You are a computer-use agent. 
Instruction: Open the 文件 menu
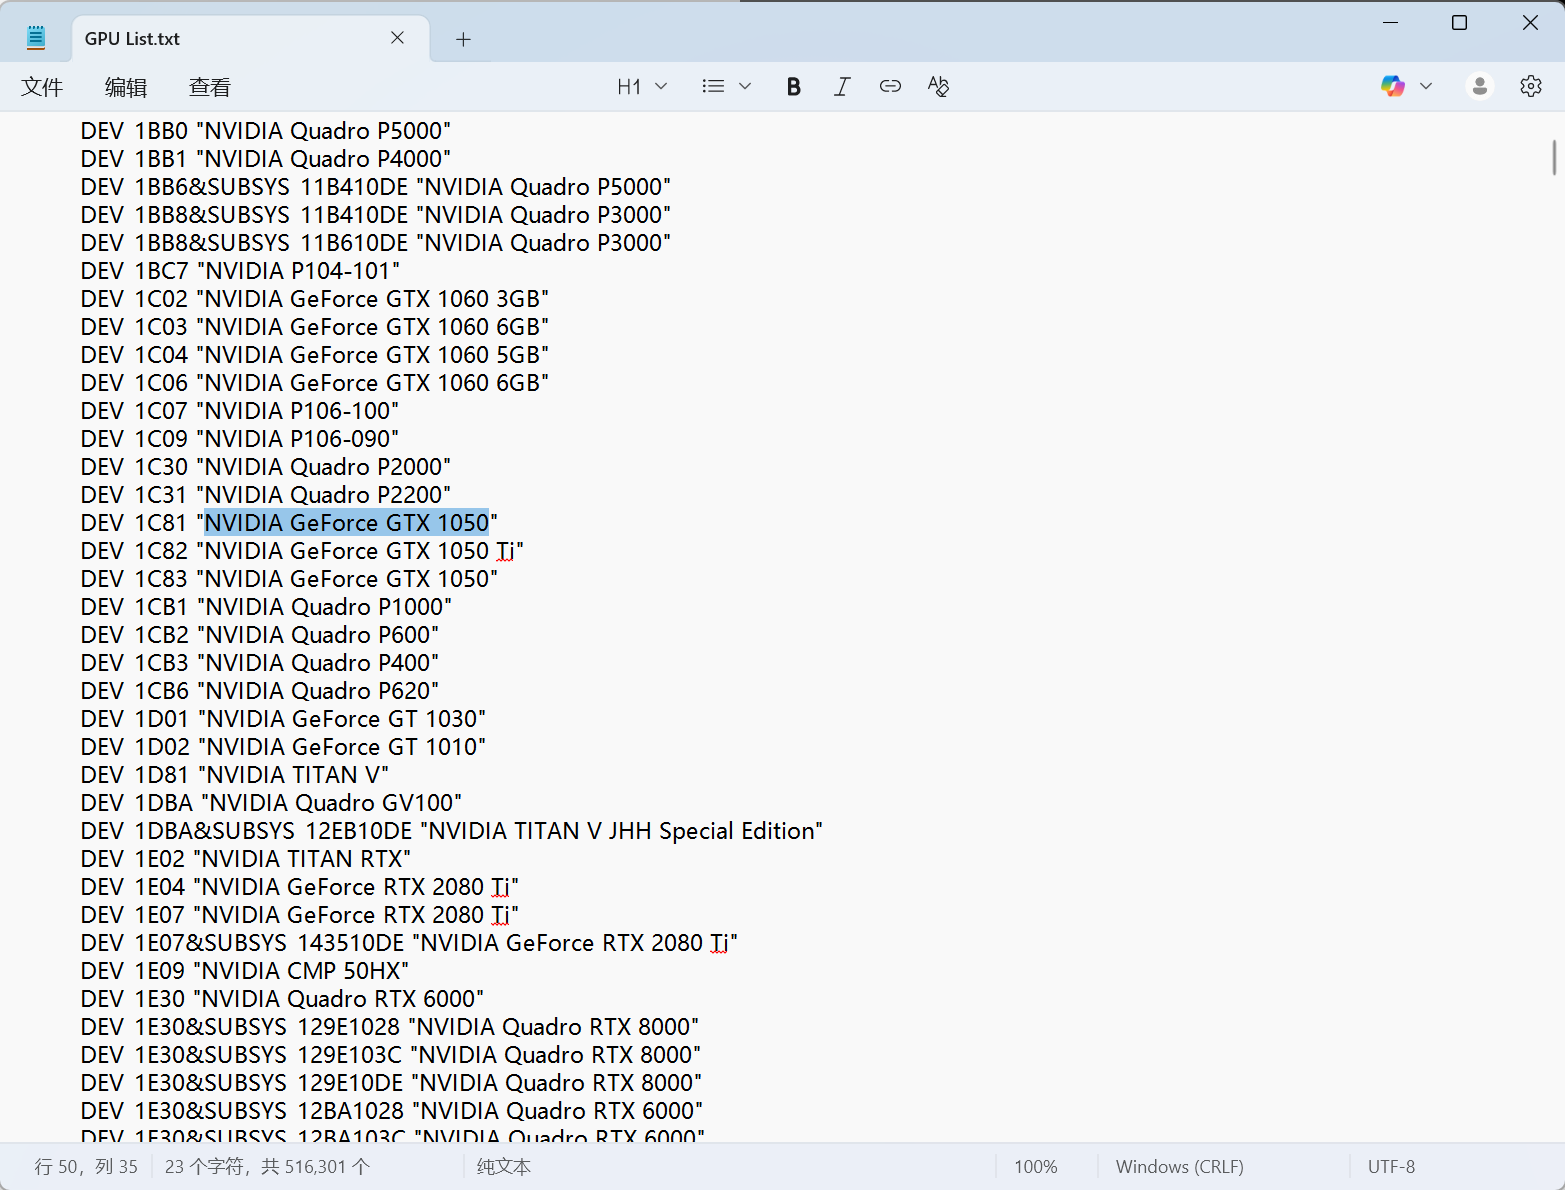(42, 88)
